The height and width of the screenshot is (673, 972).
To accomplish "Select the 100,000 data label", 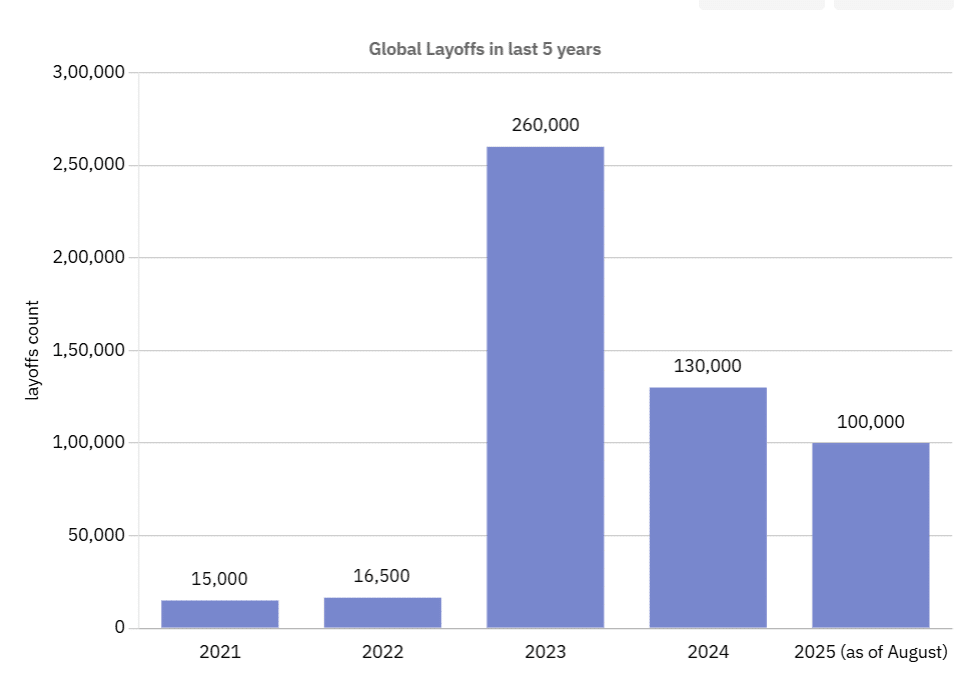I will pos(870,422).
